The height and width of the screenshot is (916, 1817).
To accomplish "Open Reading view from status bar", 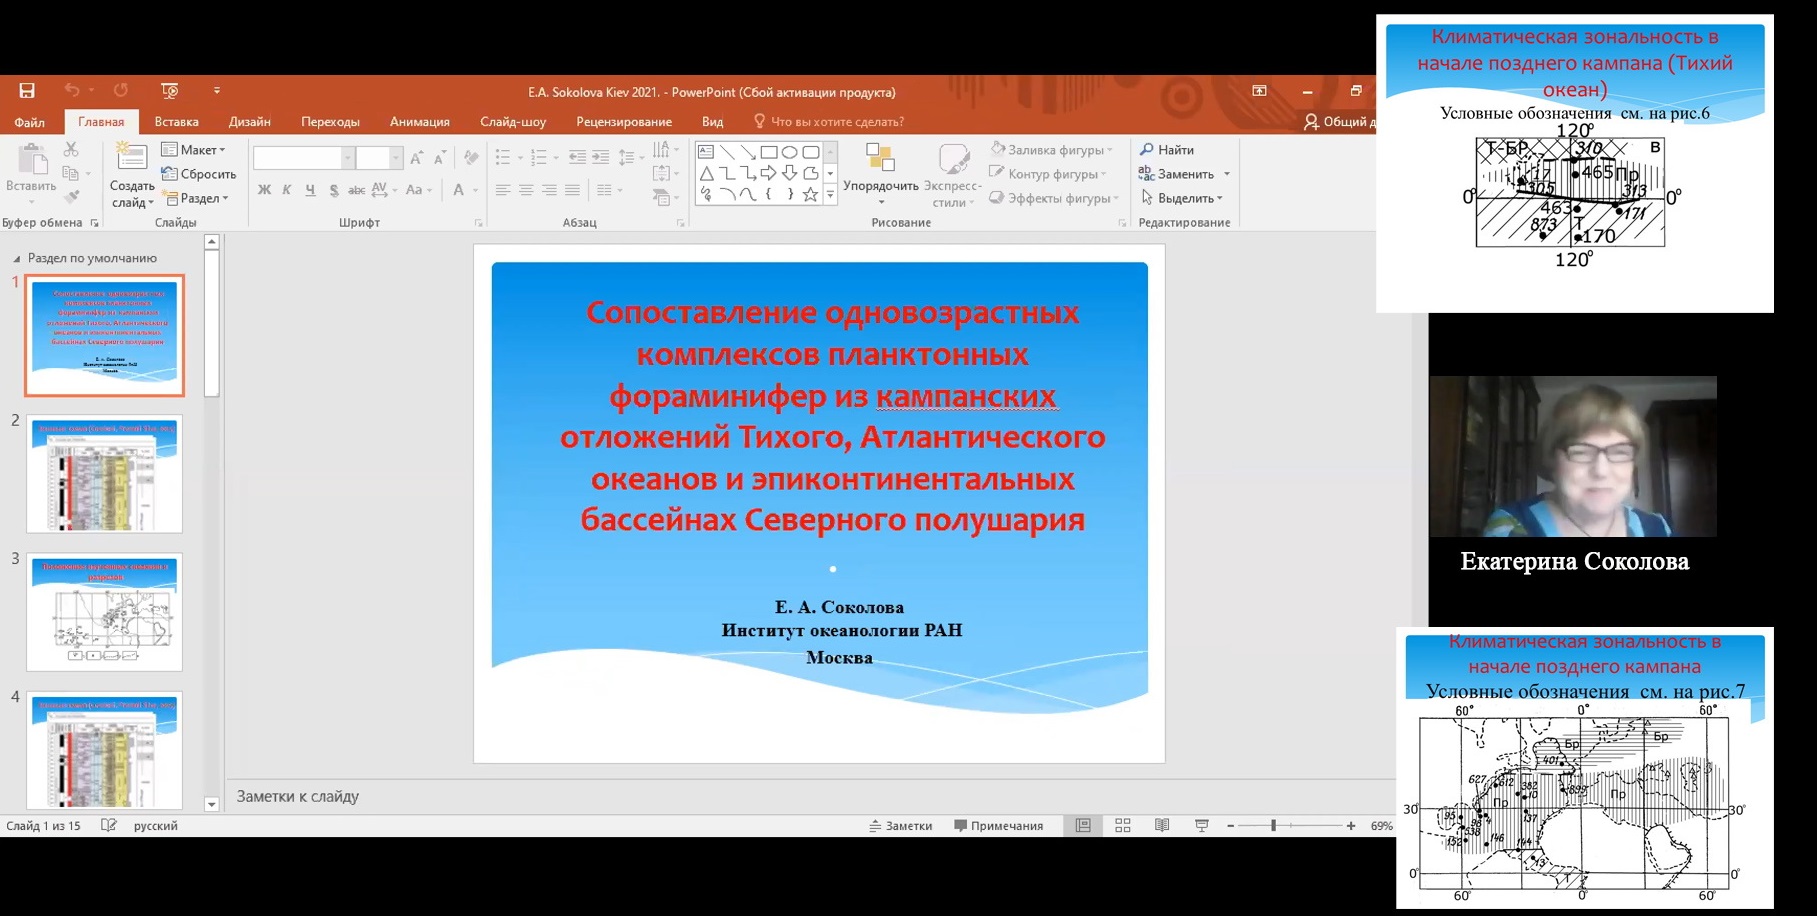I will [x=1162, y=825].
